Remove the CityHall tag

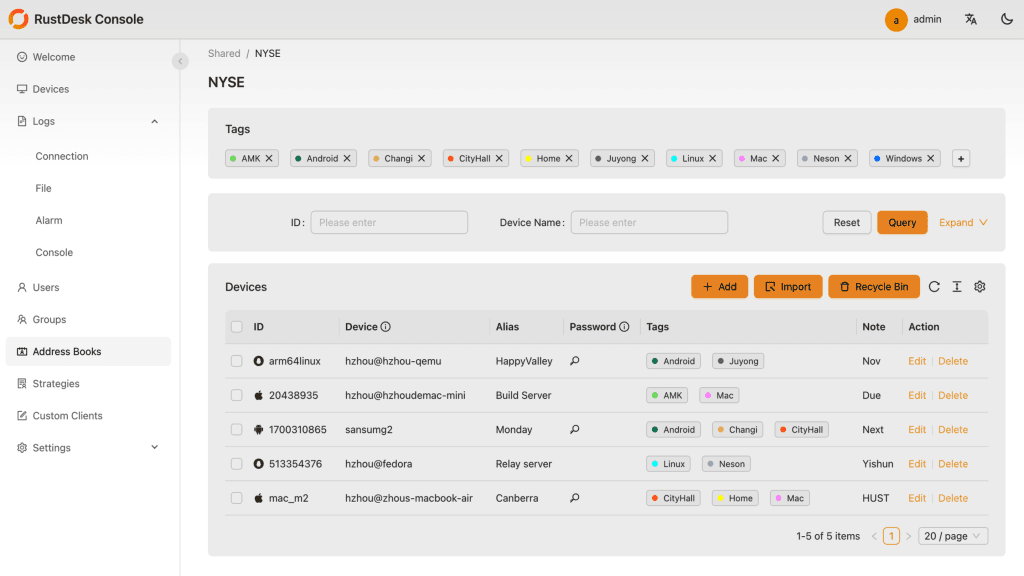(x=499, y=159)
